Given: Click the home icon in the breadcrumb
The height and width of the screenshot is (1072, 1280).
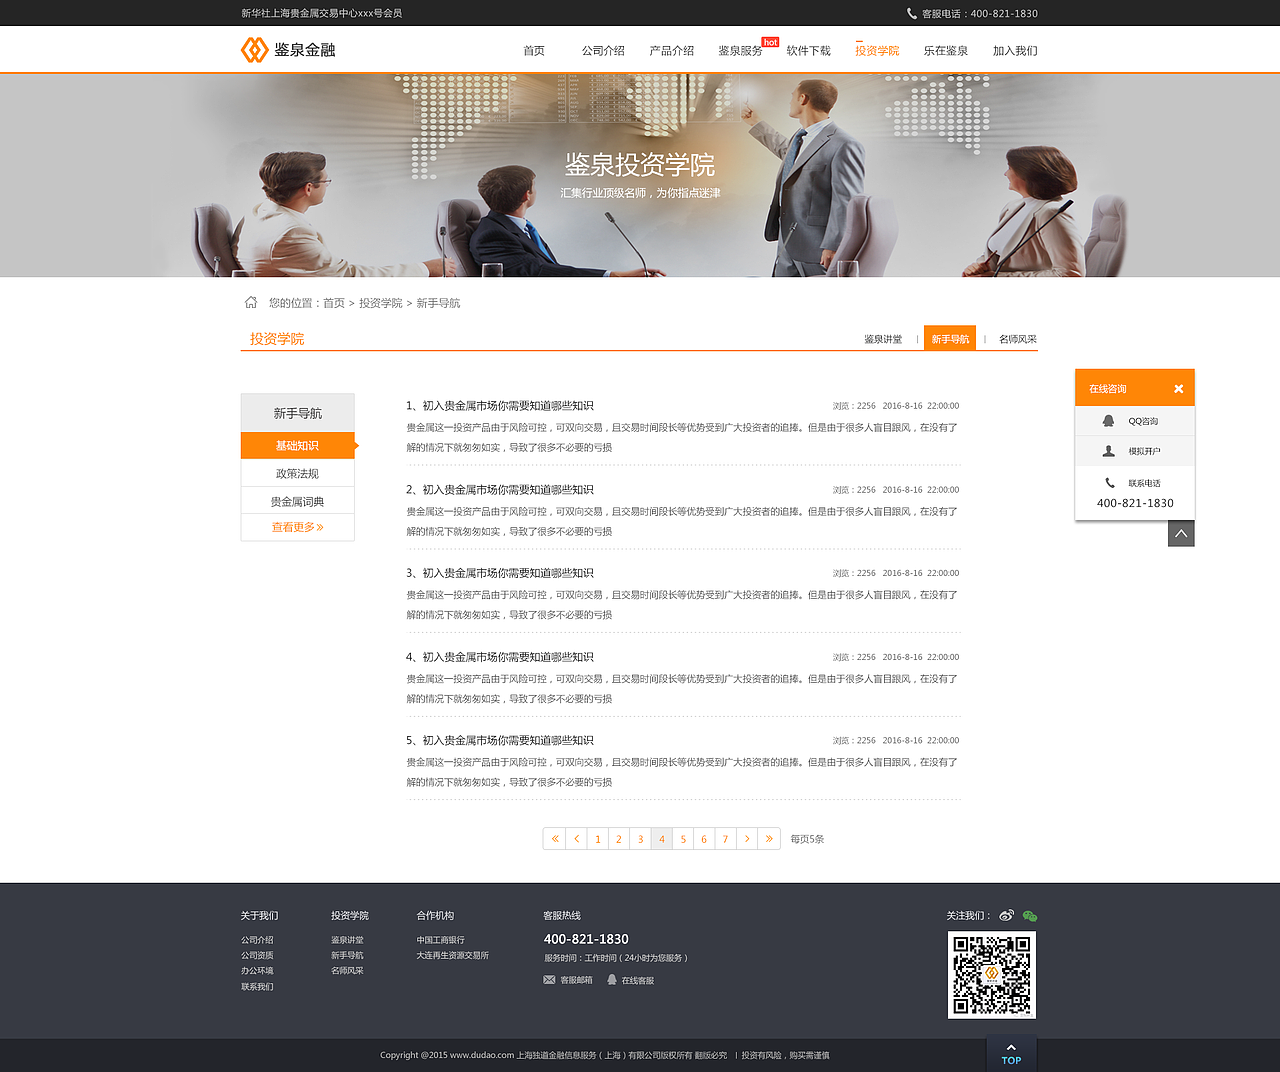Looking at the screenshot, I should (250, 301).
